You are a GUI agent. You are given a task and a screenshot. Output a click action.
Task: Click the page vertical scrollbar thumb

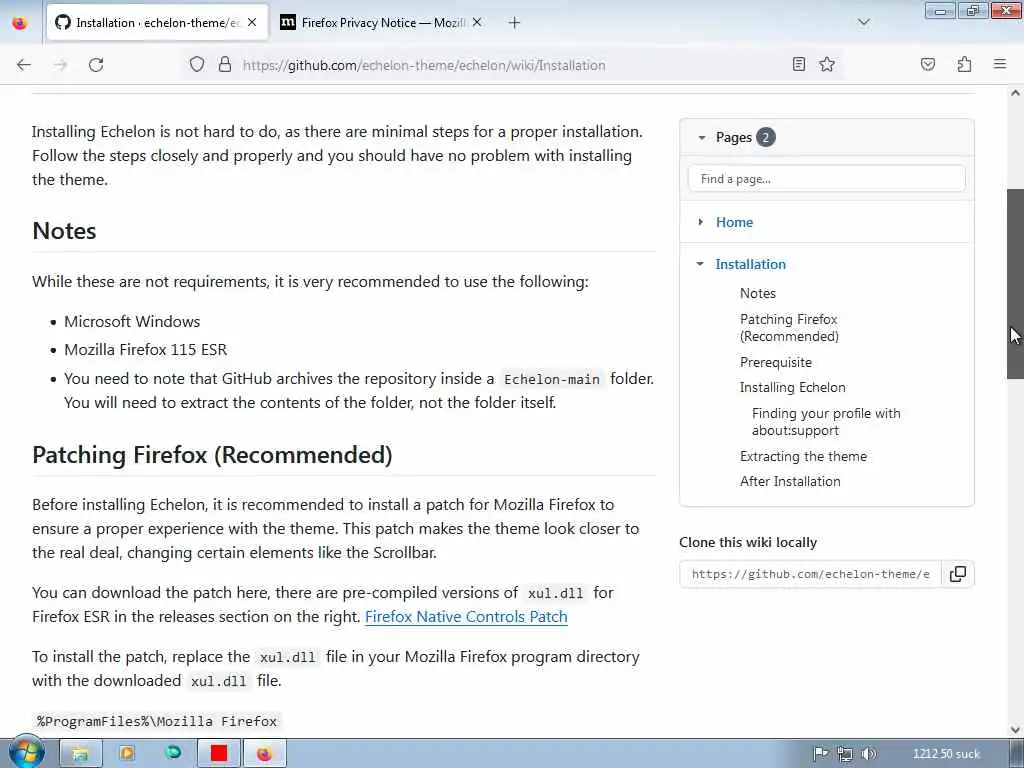click(1015, 284)
